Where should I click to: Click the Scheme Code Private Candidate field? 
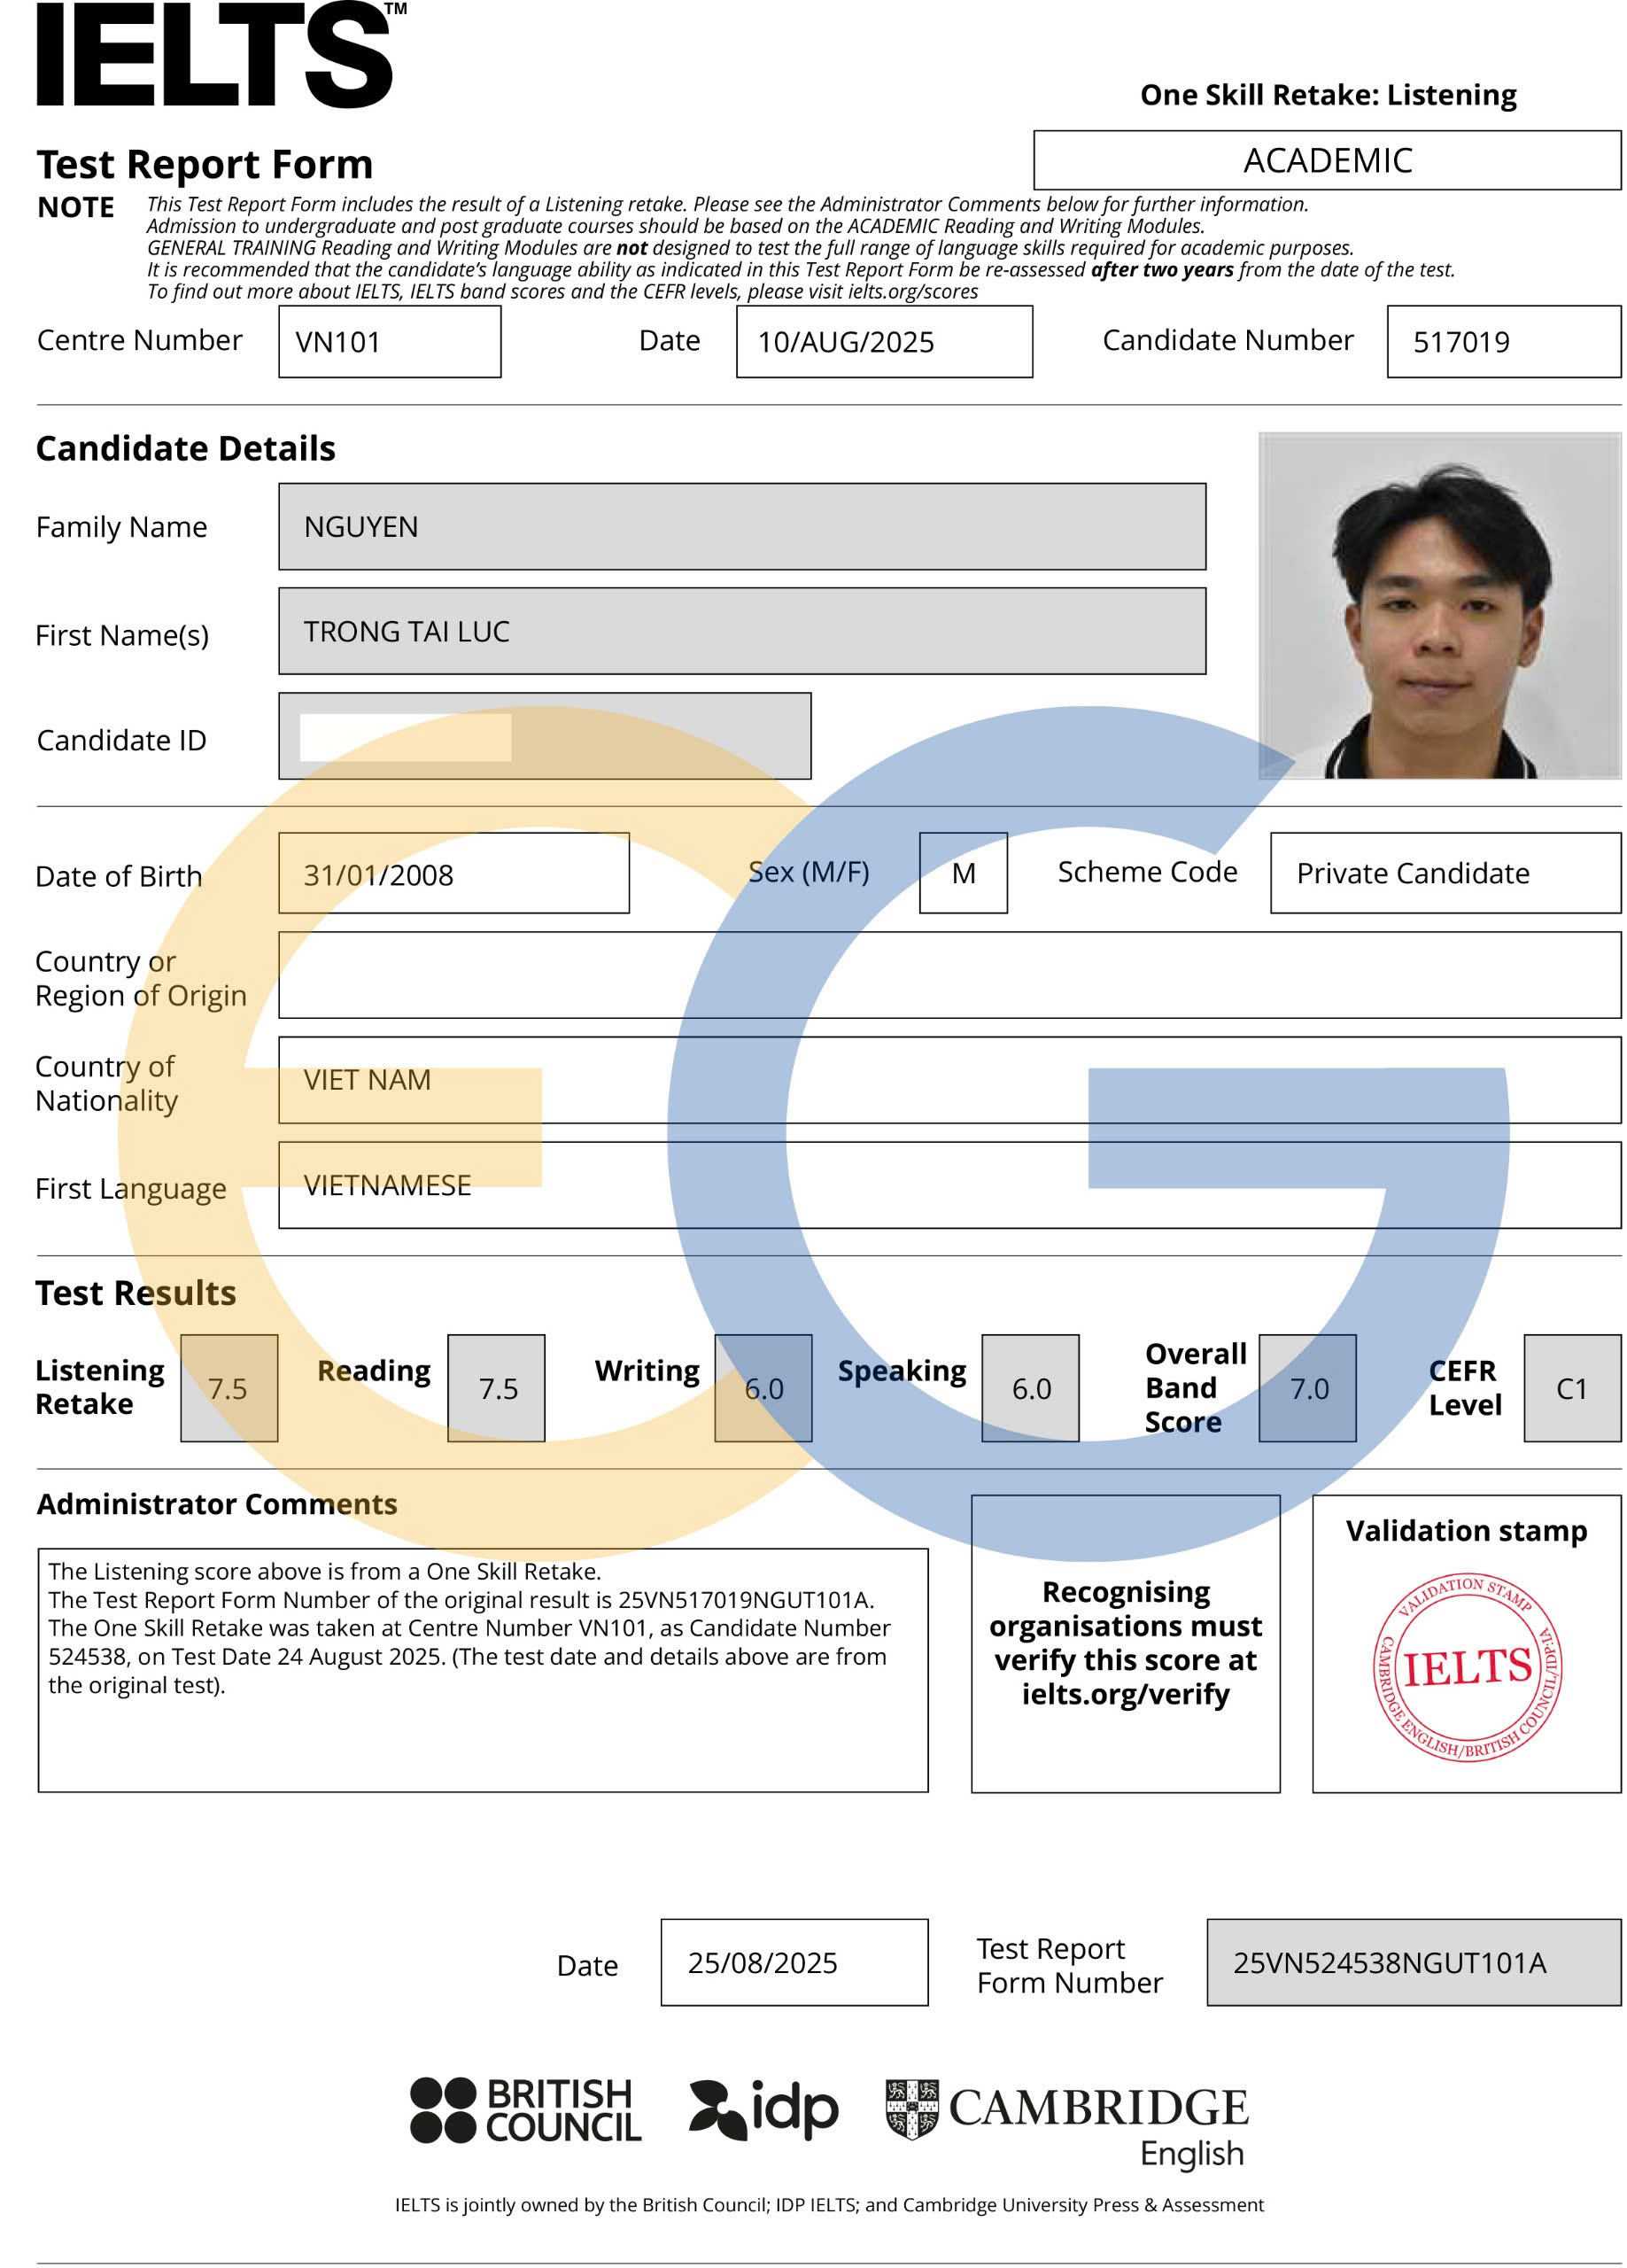pos(1444,873)
